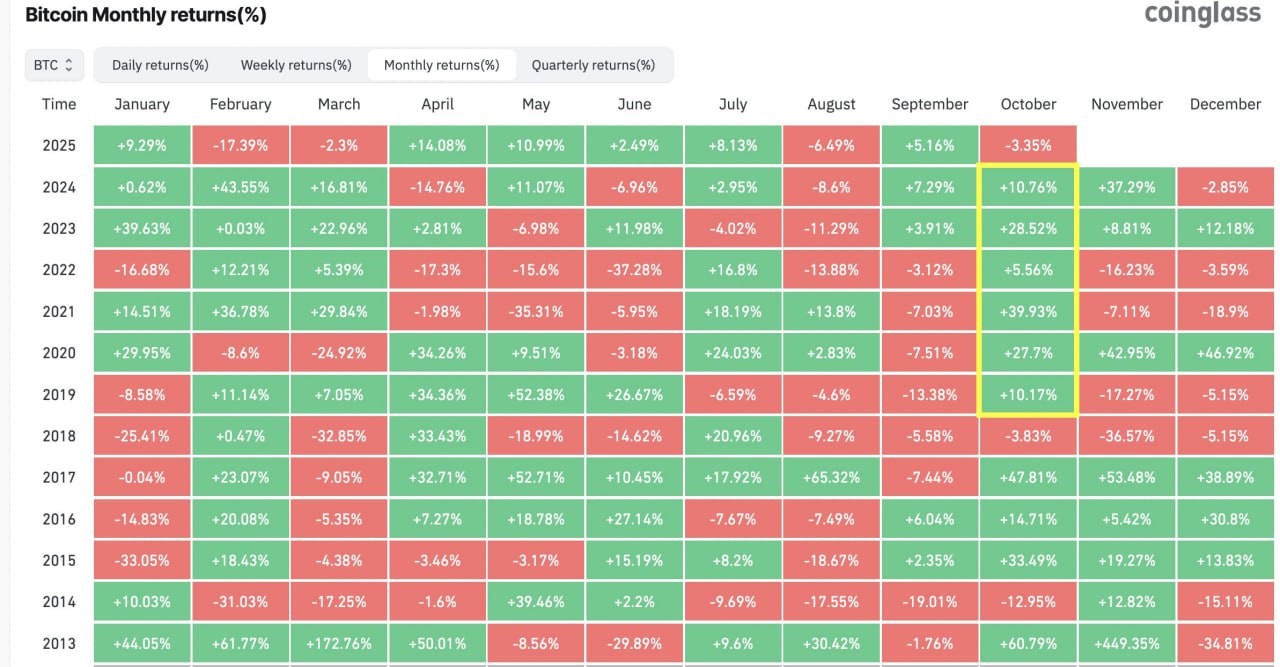This screenshot has width=1280, height=667.
Task: Open the BTC coin selector
Action: pos(53,64)
